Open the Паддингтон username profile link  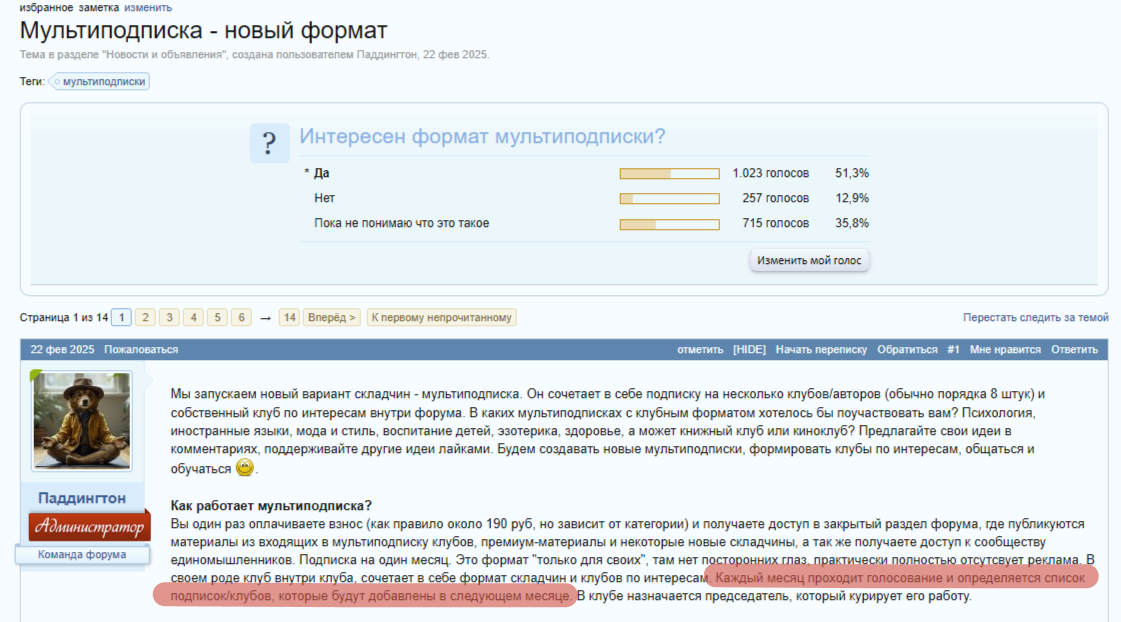82,498
